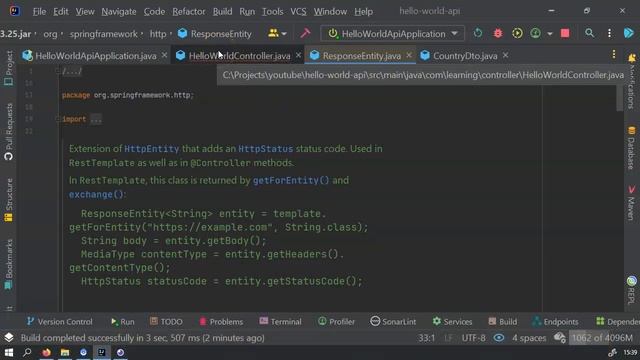
Task: Open the Database tool window
Action: (x=631, y=148)
